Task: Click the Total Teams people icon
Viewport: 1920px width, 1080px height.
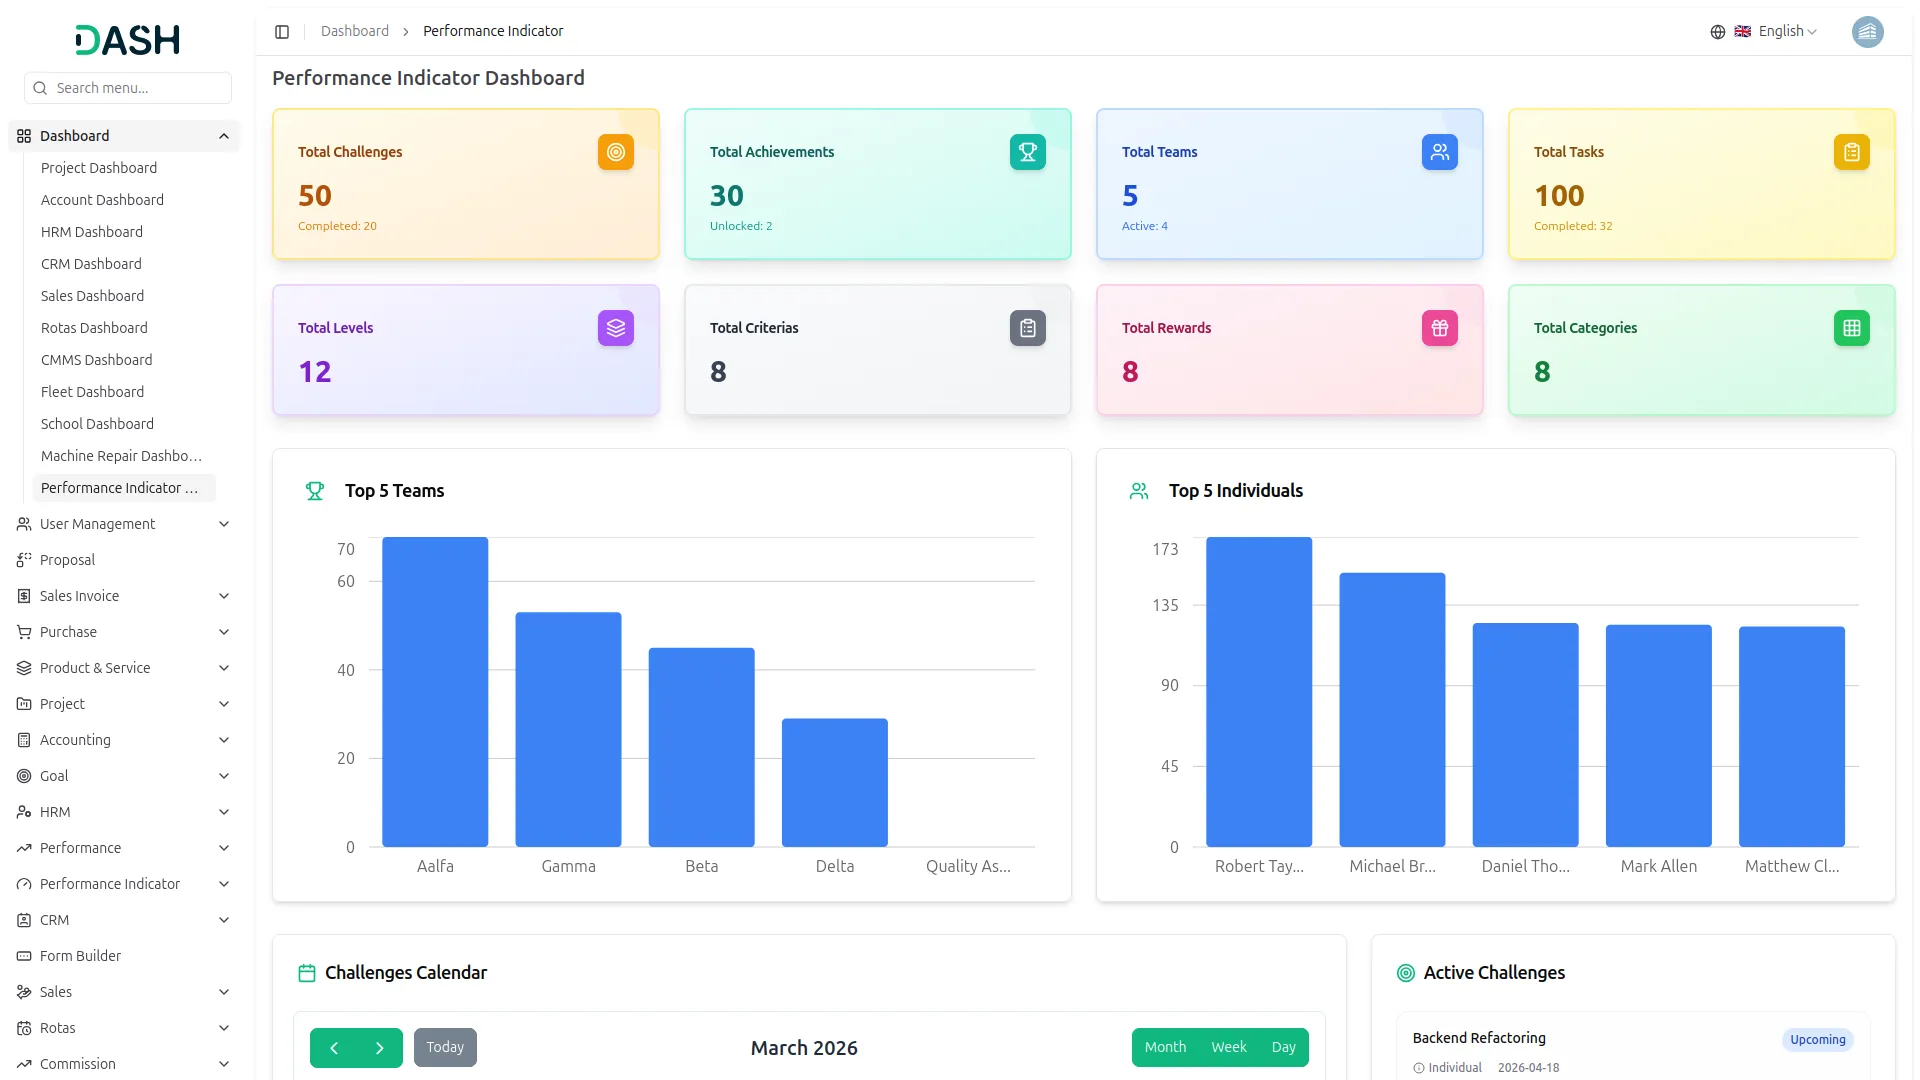Action: click(x=1439, y=152)
